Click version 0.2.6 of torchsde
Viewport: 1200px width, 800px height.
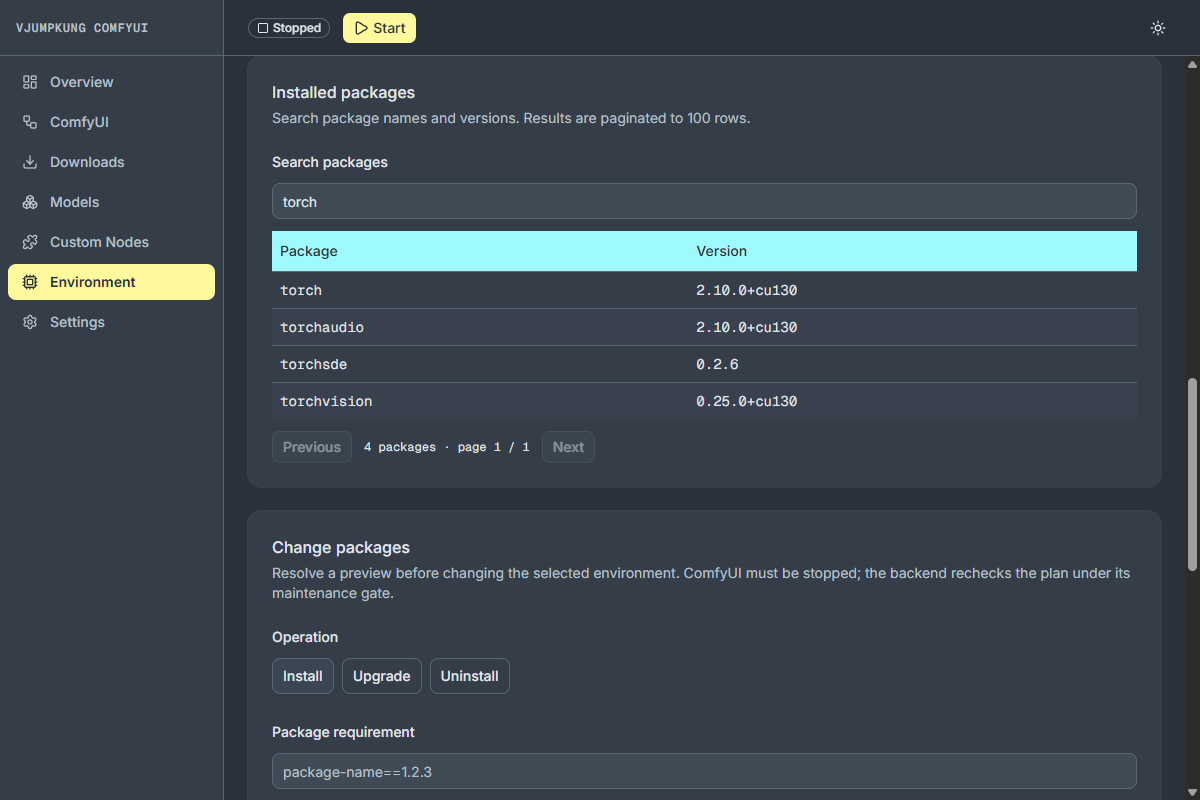717,364
